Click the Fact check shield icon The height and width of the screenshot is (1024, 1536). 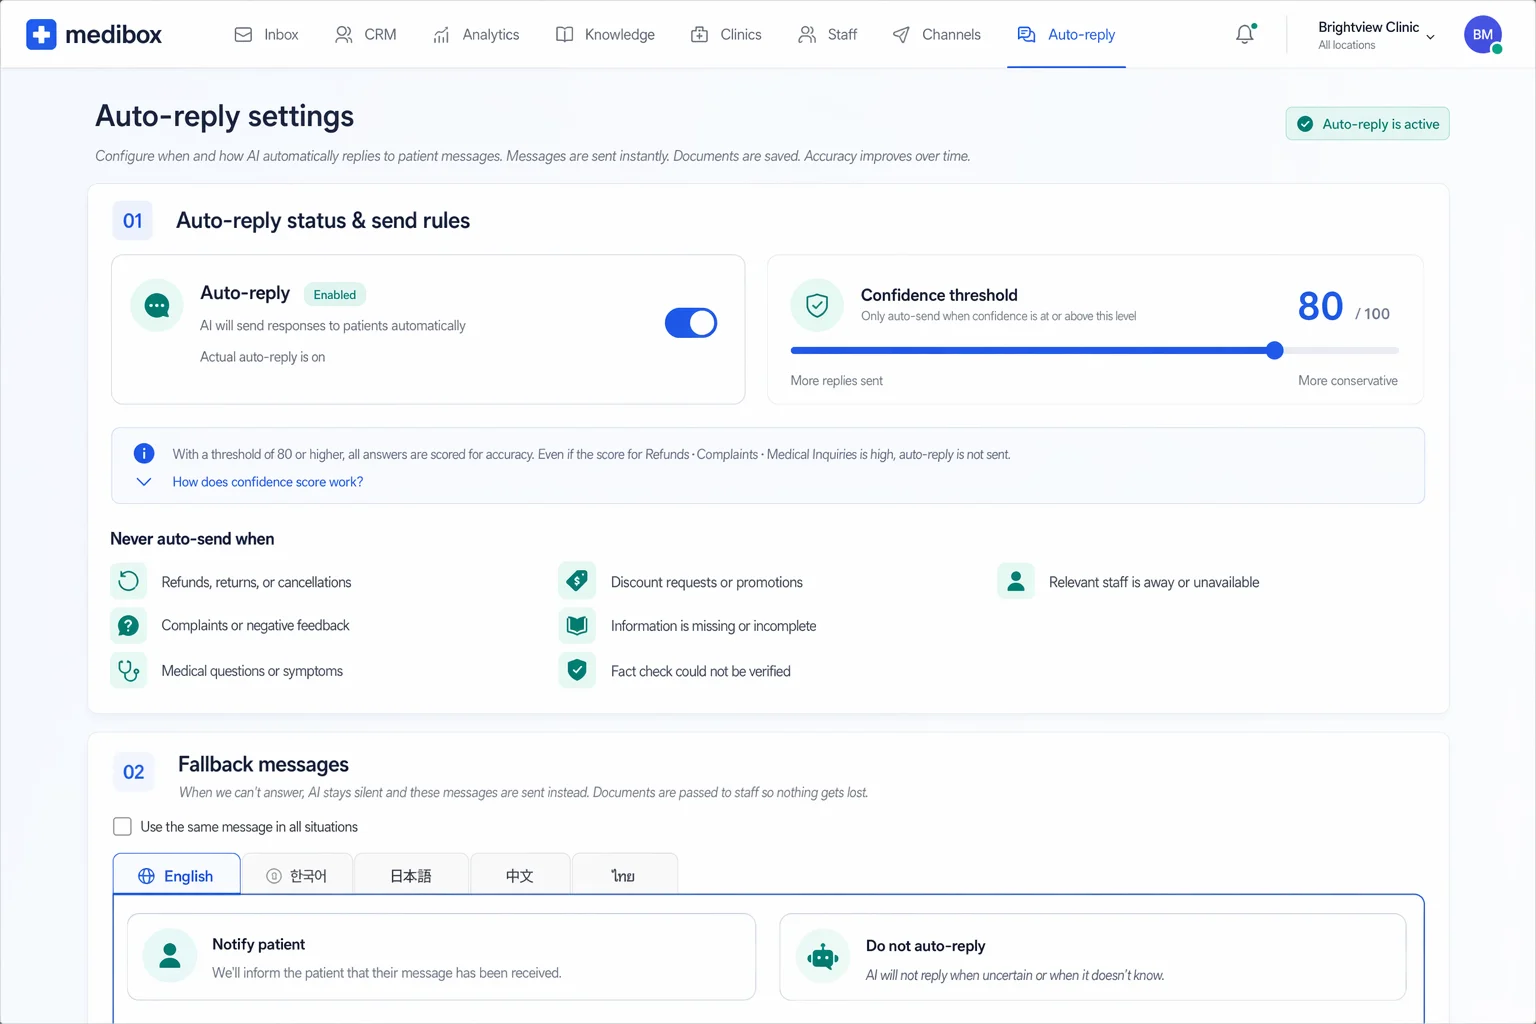coord(577,670)
